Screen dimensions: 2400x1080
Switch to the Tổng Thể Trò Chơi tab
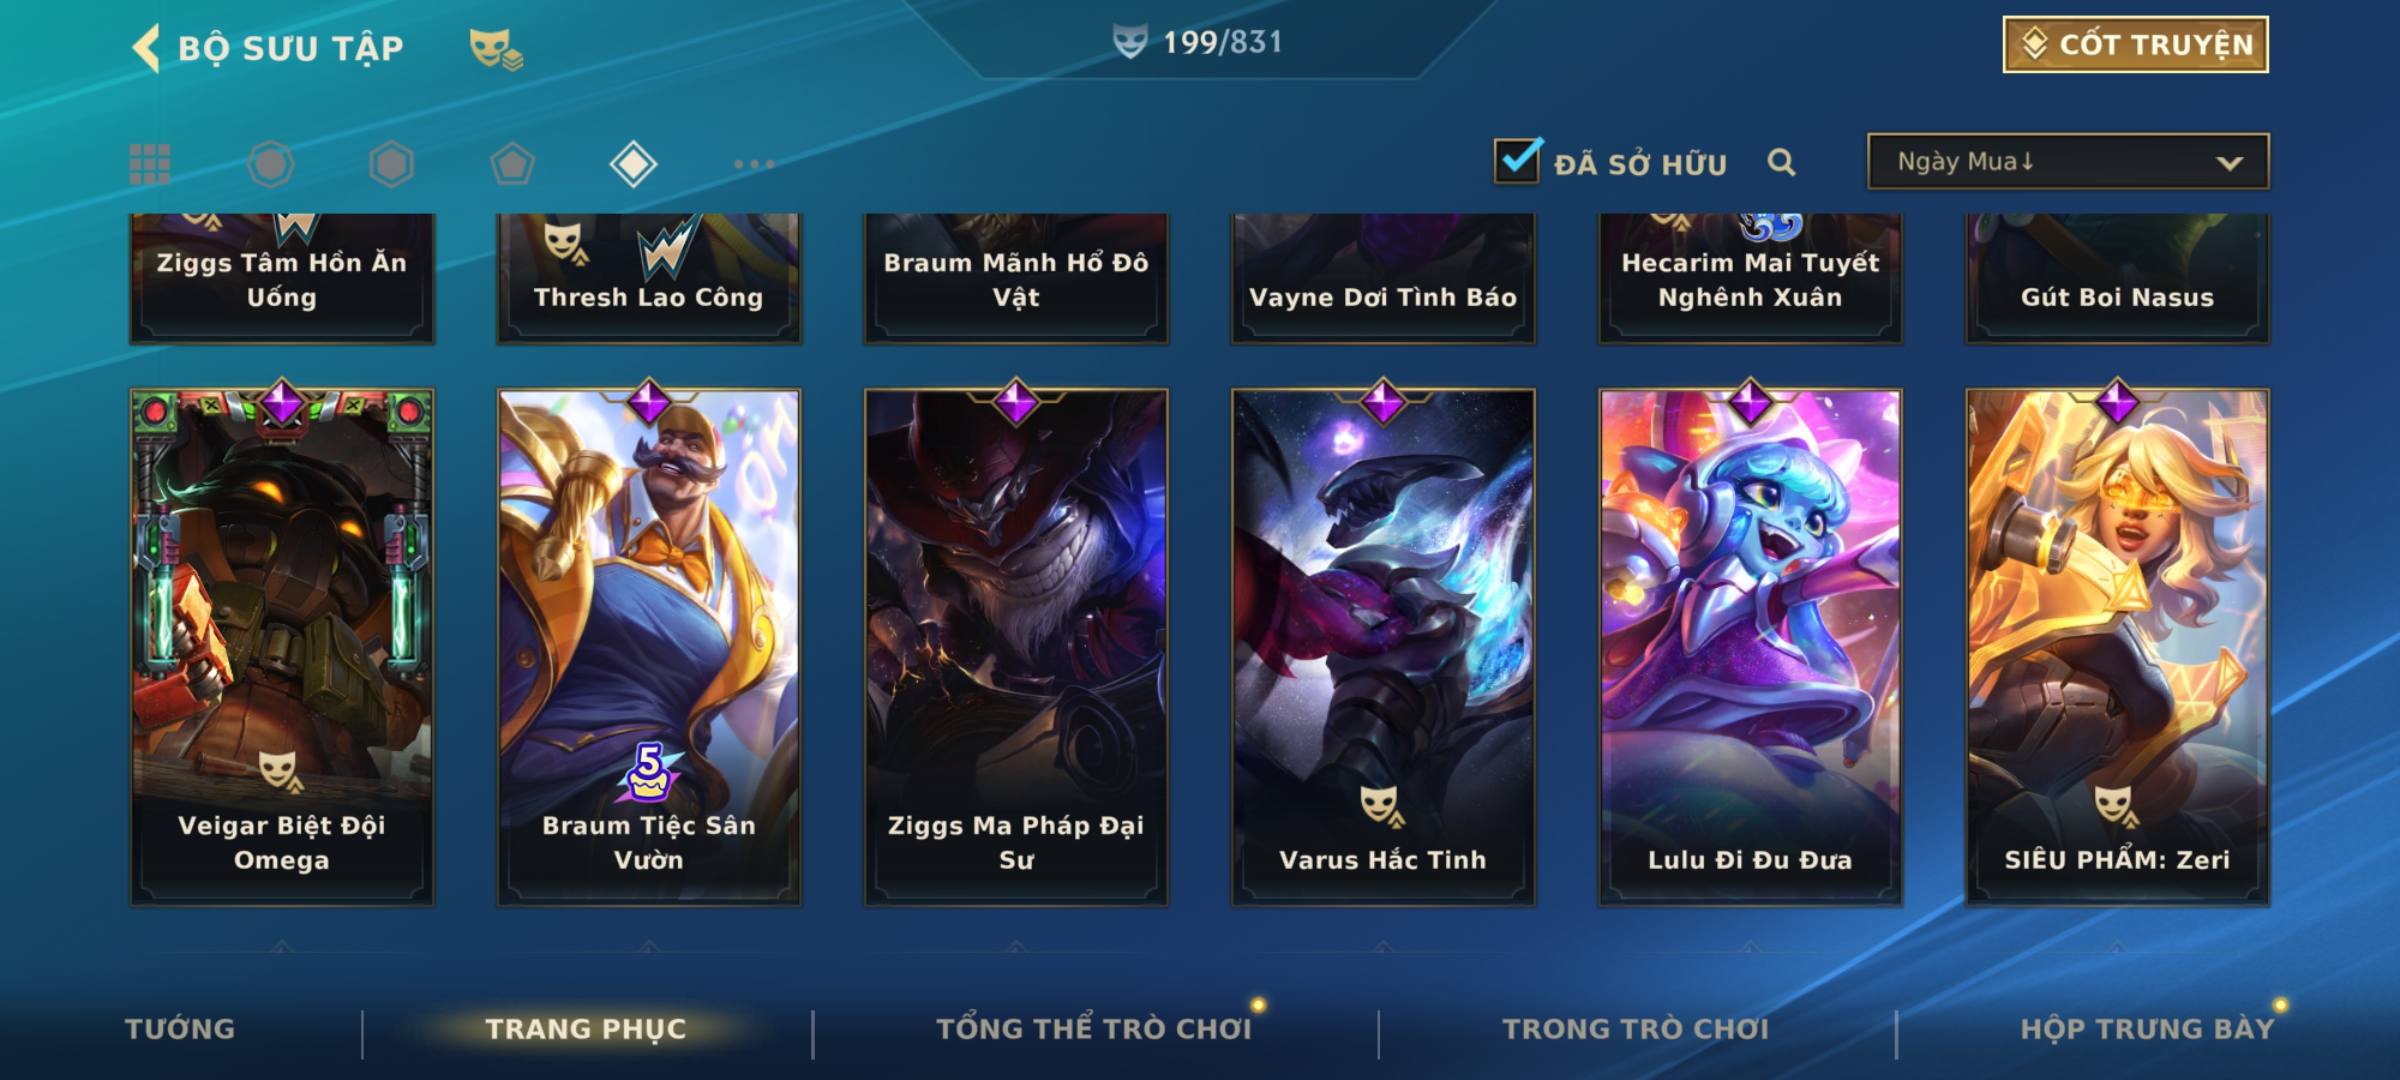click(1094, 1029)
